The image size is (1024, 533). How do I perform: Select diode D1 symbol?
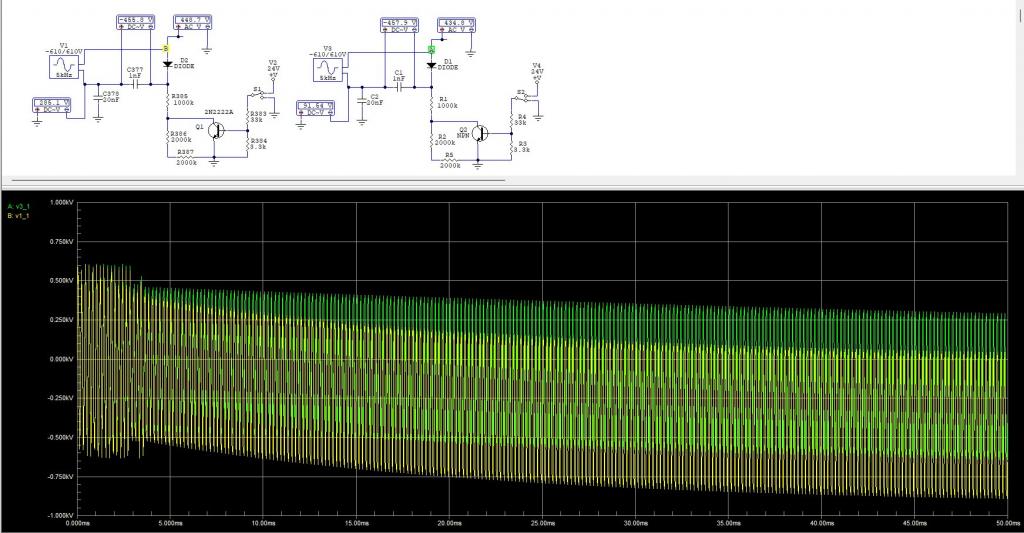click(431, 65)
